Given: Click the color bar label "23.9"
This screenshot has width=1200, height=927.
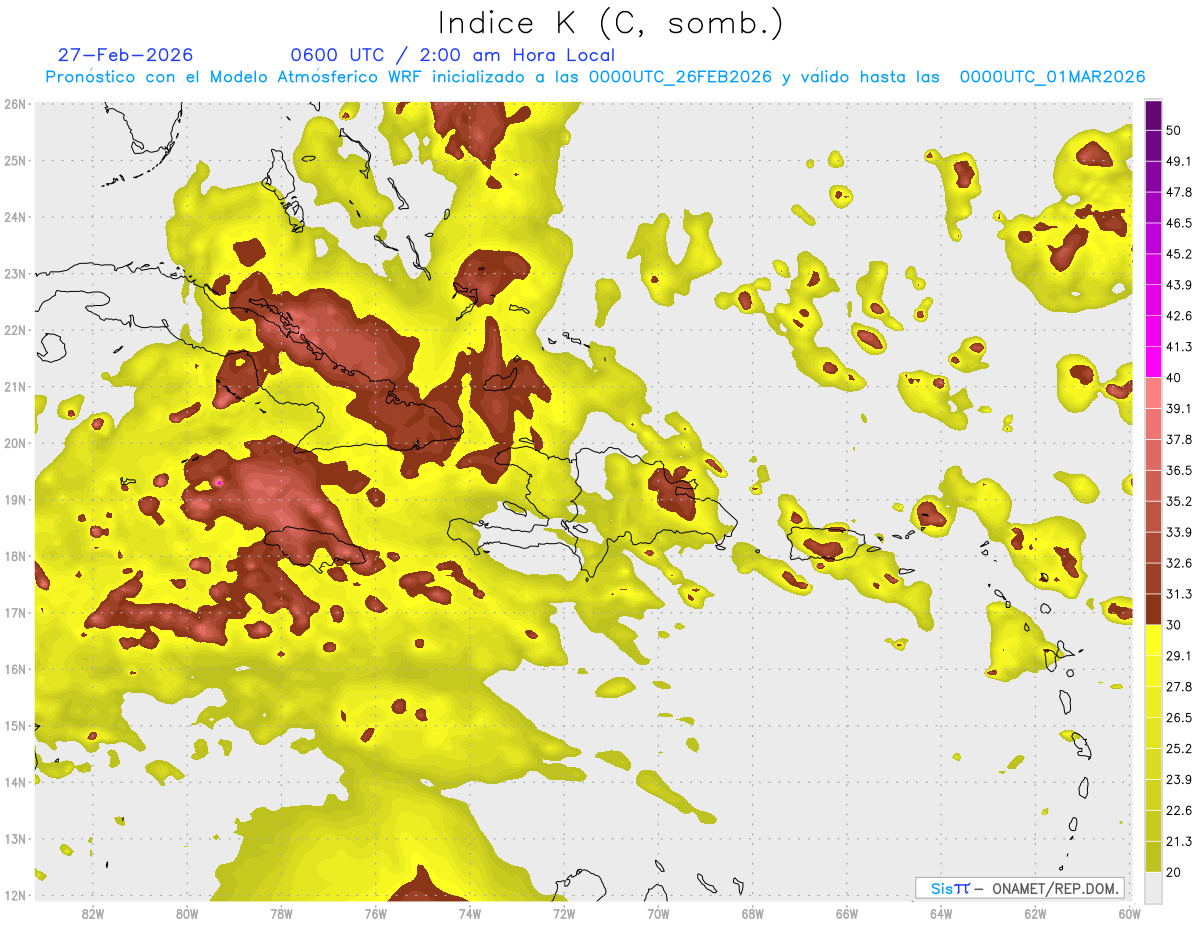Looking at the screenshot, I should 1178,780.
